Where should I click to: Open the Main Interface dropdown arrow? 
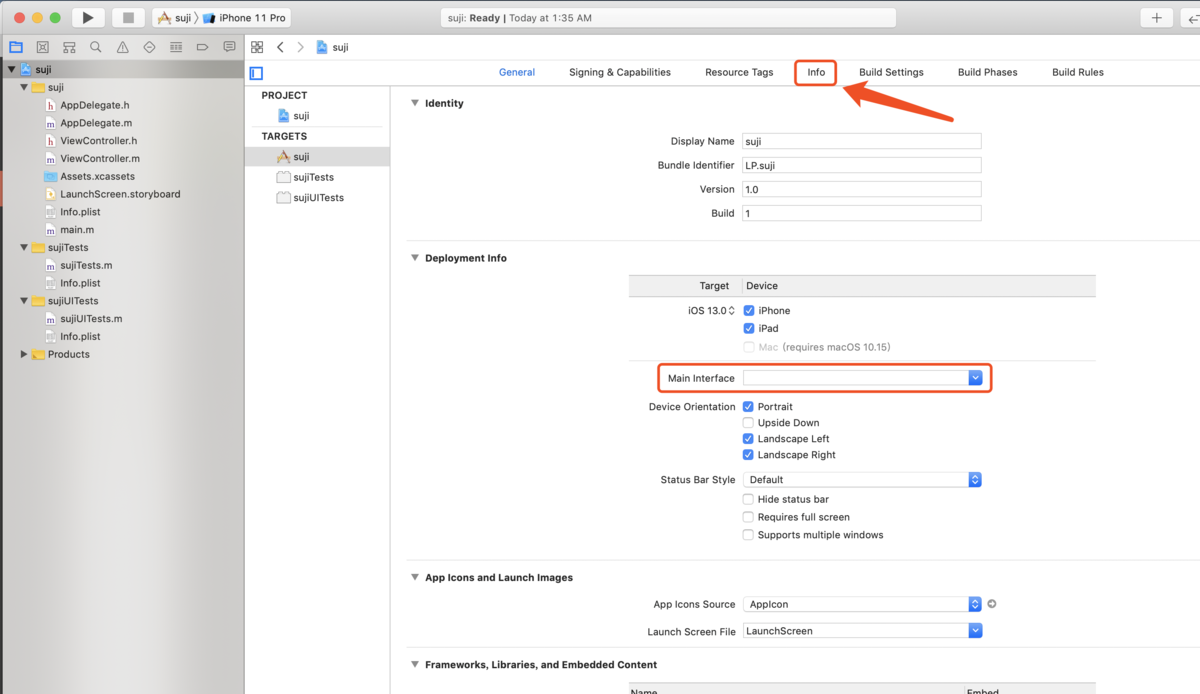pyautogui.click(x=975, y=378)
